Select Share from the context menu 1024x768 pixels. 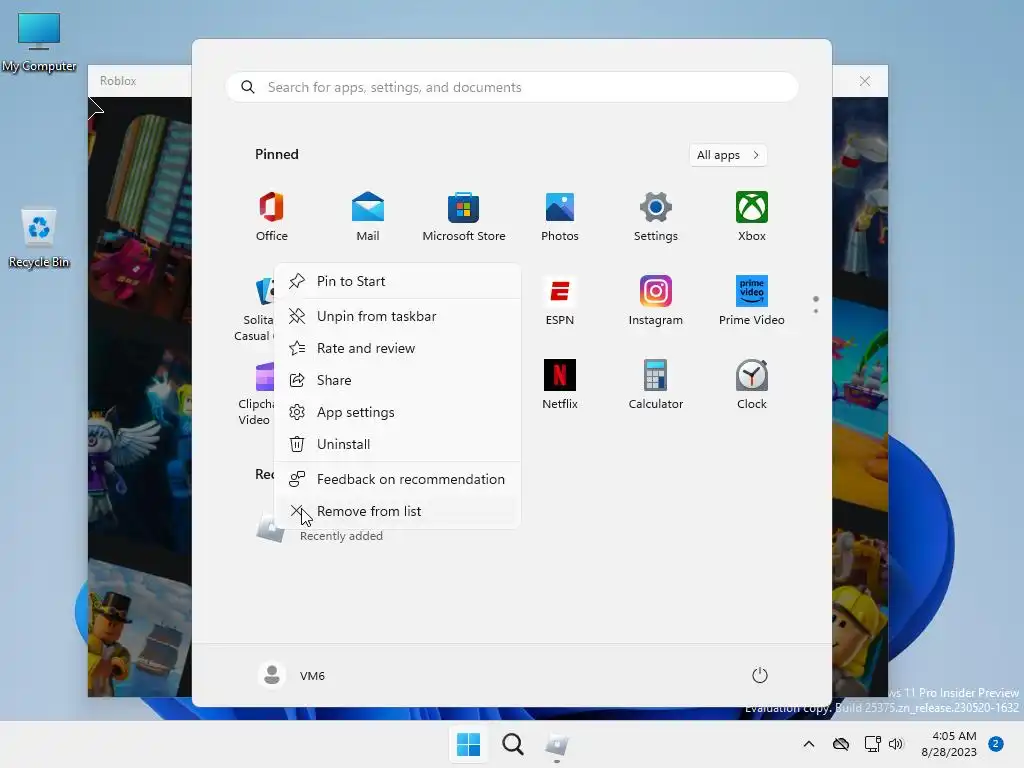398,380
